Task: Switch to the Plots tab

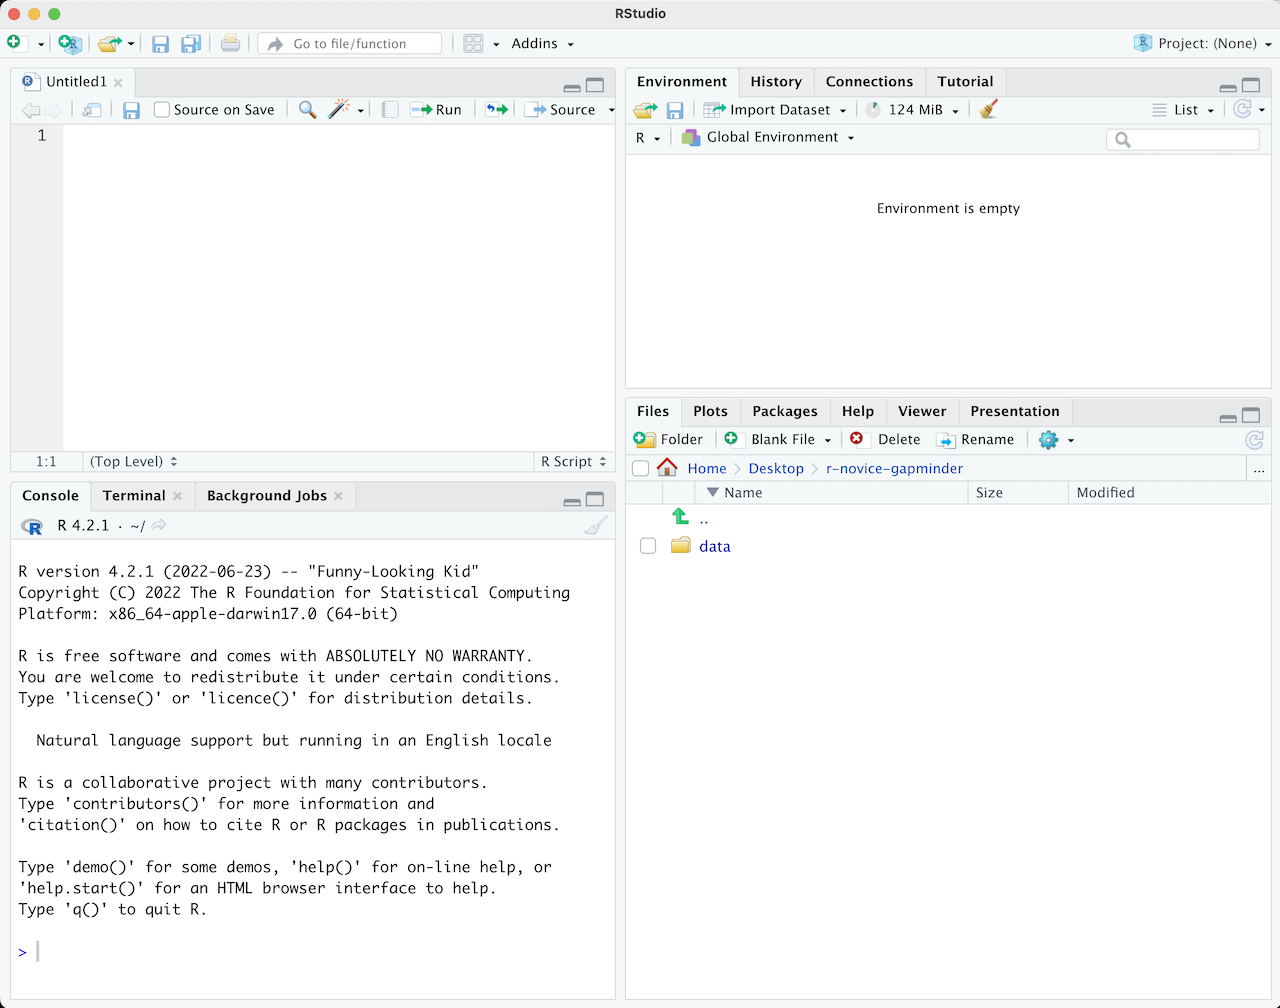Action: click(x=710, y=411)
